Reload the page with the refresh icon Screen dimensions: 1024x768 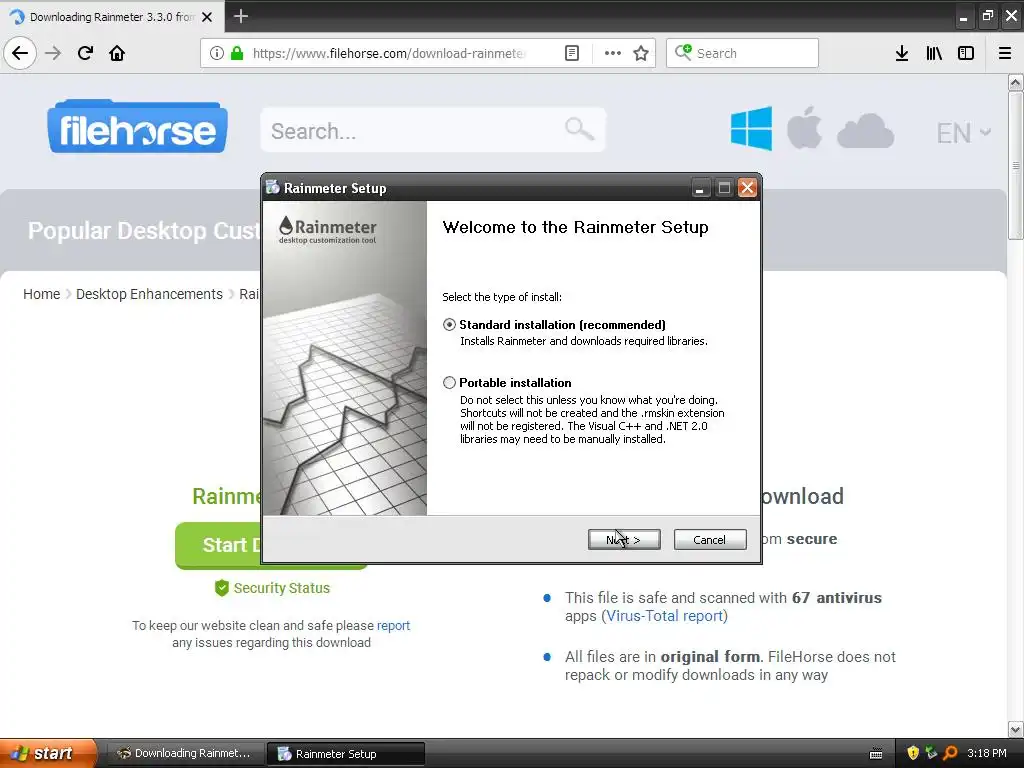pos(85,53)
